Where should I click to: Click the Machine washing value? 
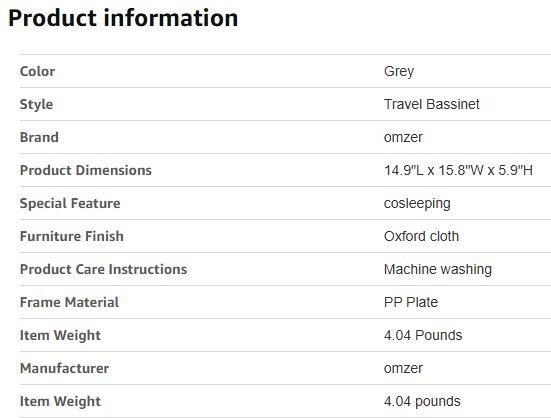(438, 269)
